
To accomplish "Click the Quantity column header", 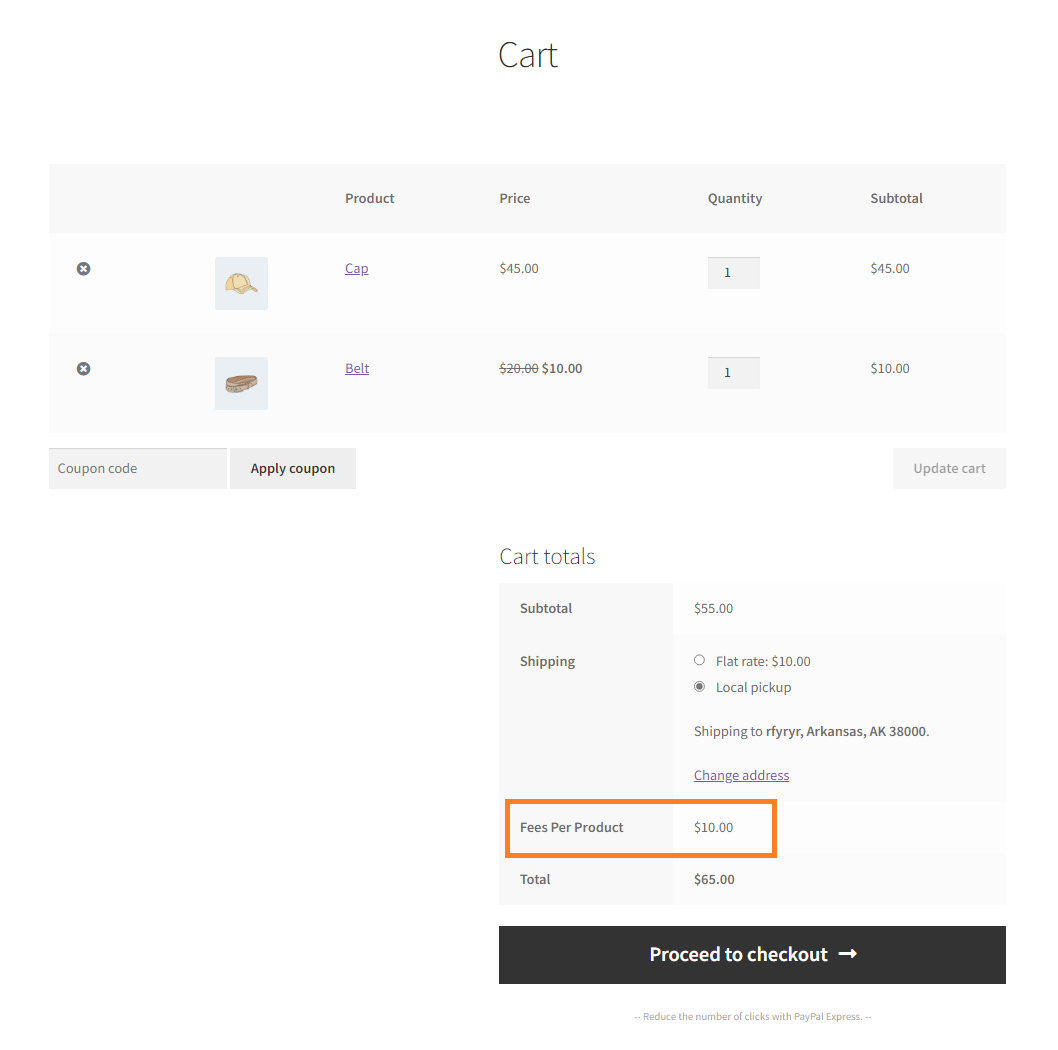I will pos(735,198).
